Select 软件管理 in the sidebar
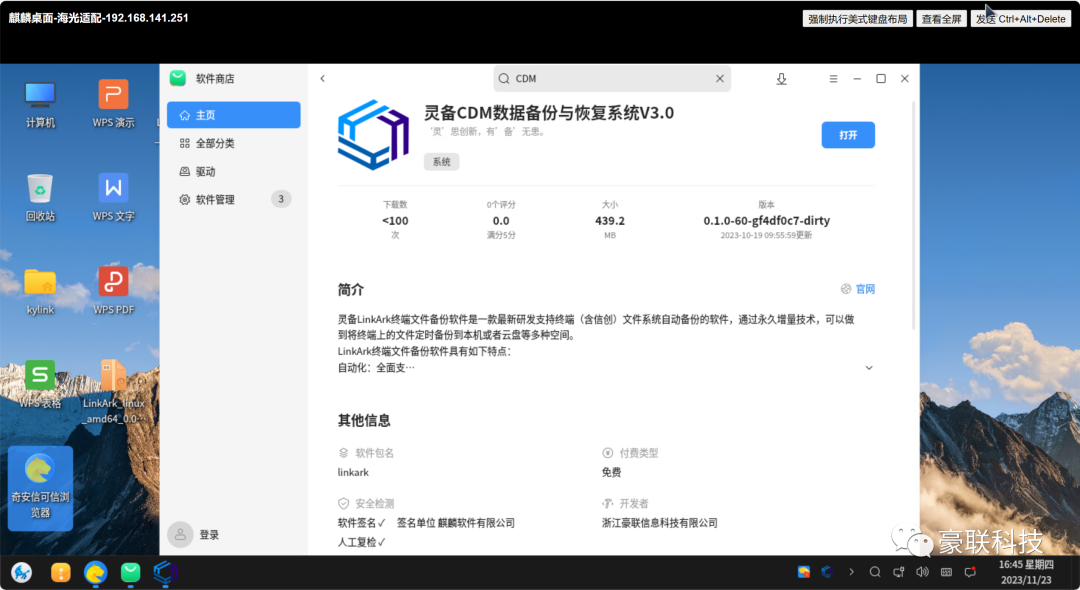 point(233,200)
